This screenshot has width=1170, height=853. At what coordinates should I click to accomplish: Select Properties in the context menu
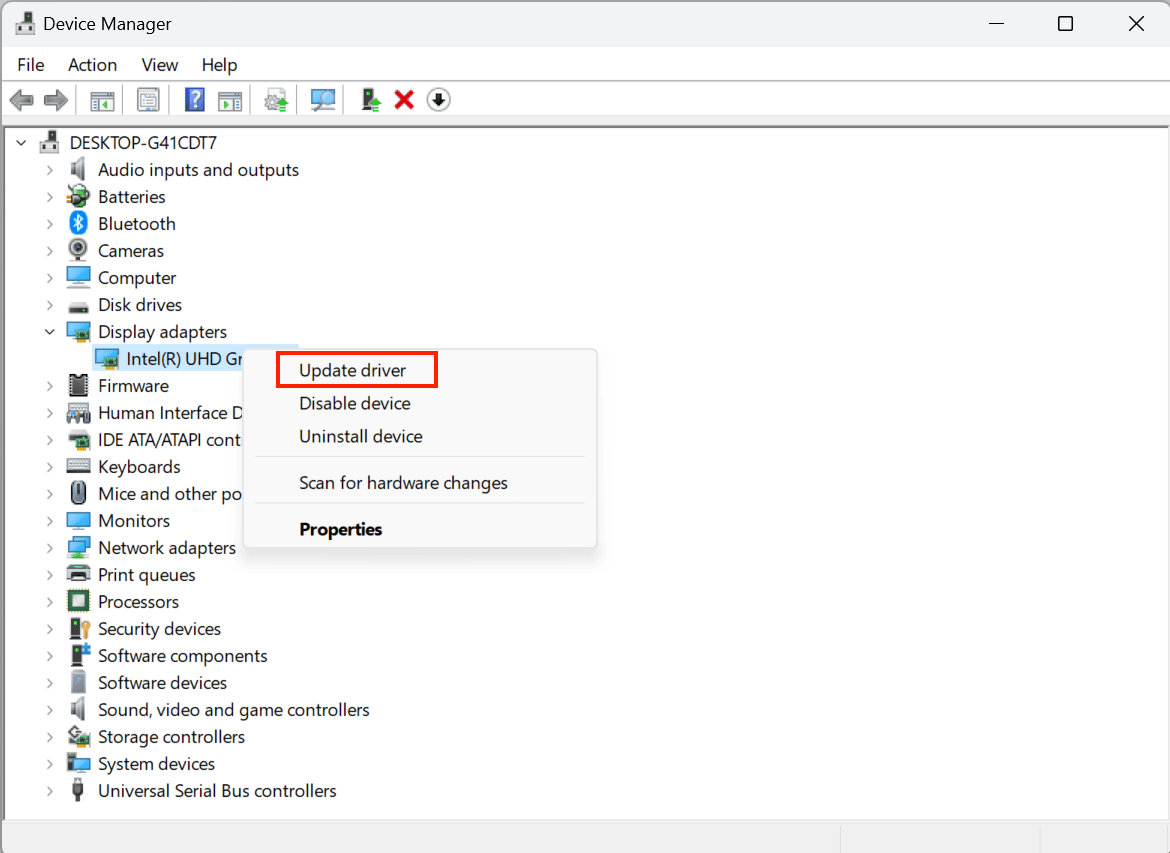[x=338, y=529]
